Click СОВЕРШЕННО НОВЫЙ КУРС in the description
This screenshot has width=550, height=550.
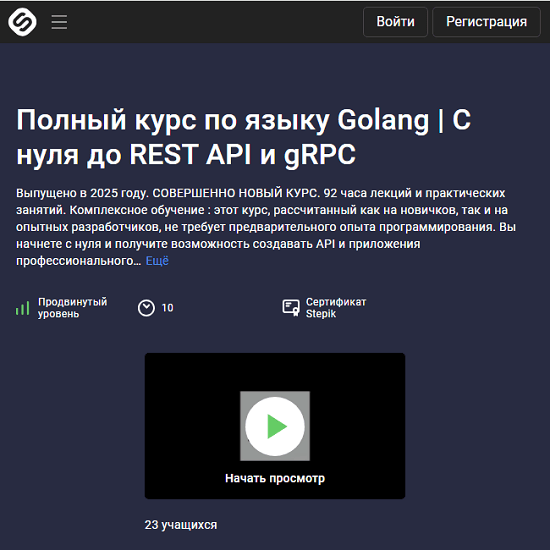pos(236,193)
